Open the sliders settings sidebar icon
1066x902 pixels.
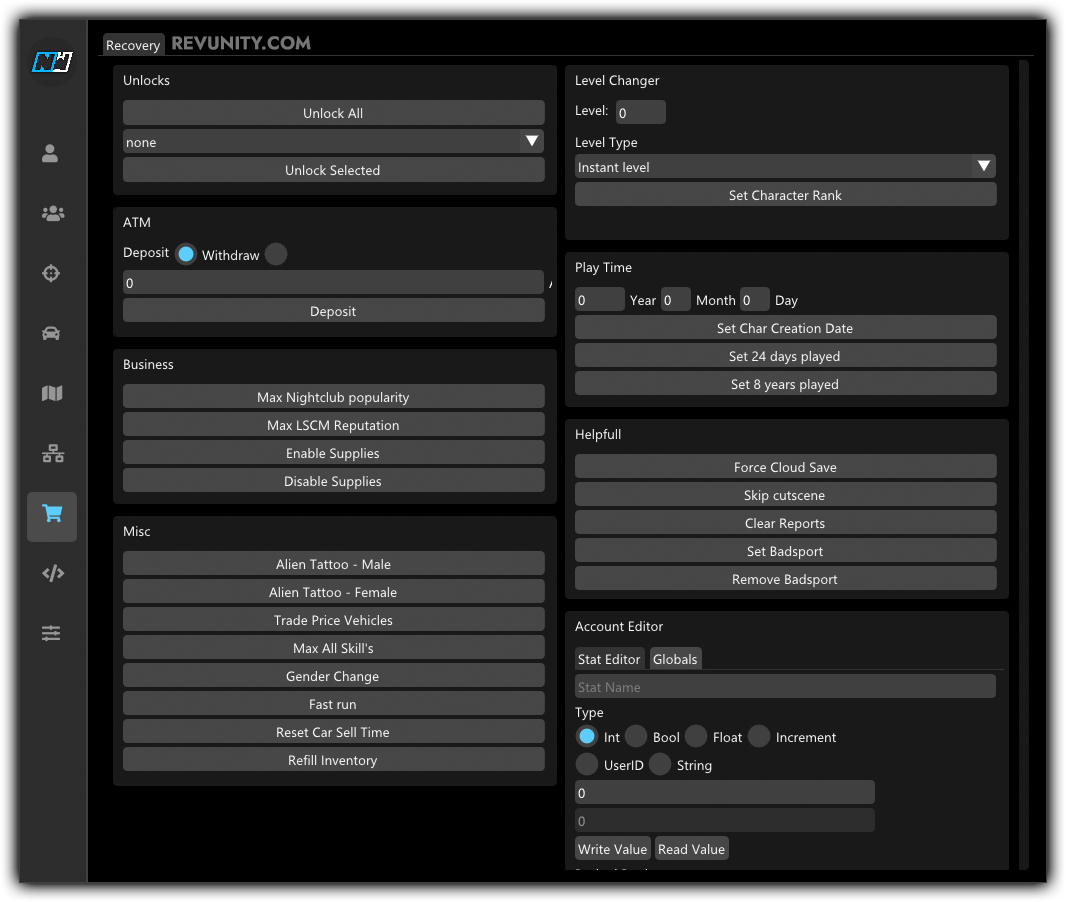[52, 634]
